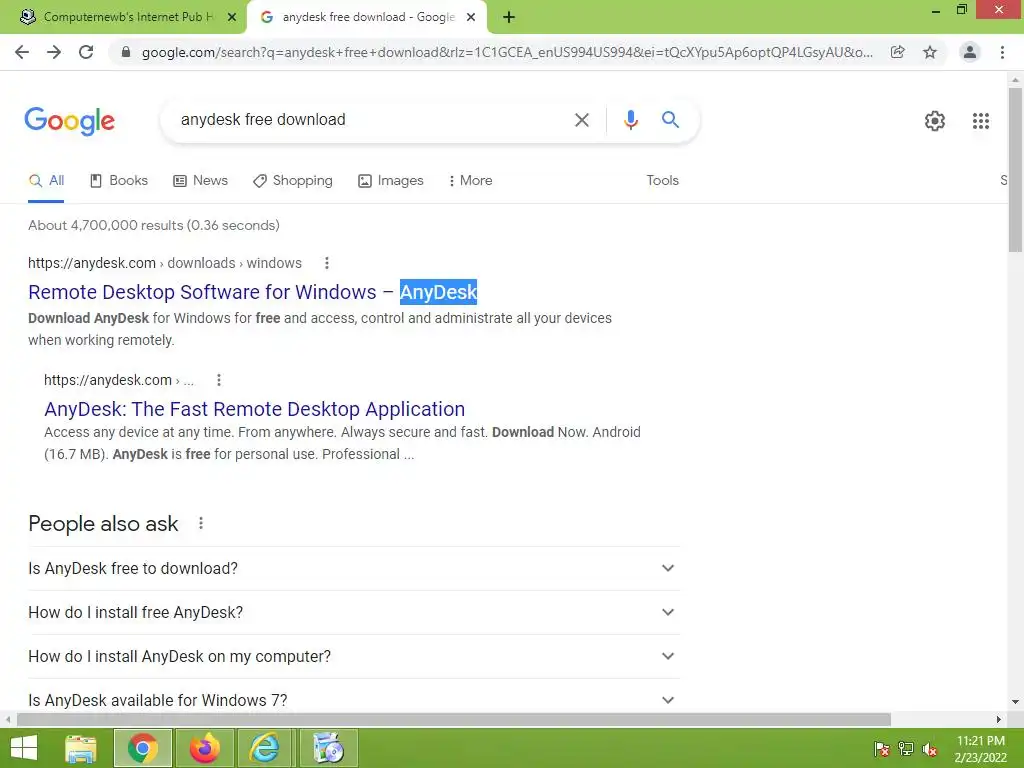1024x768 pixels.
Task: Click the vertical scrollbar thumb
Action: [1015, 170]
